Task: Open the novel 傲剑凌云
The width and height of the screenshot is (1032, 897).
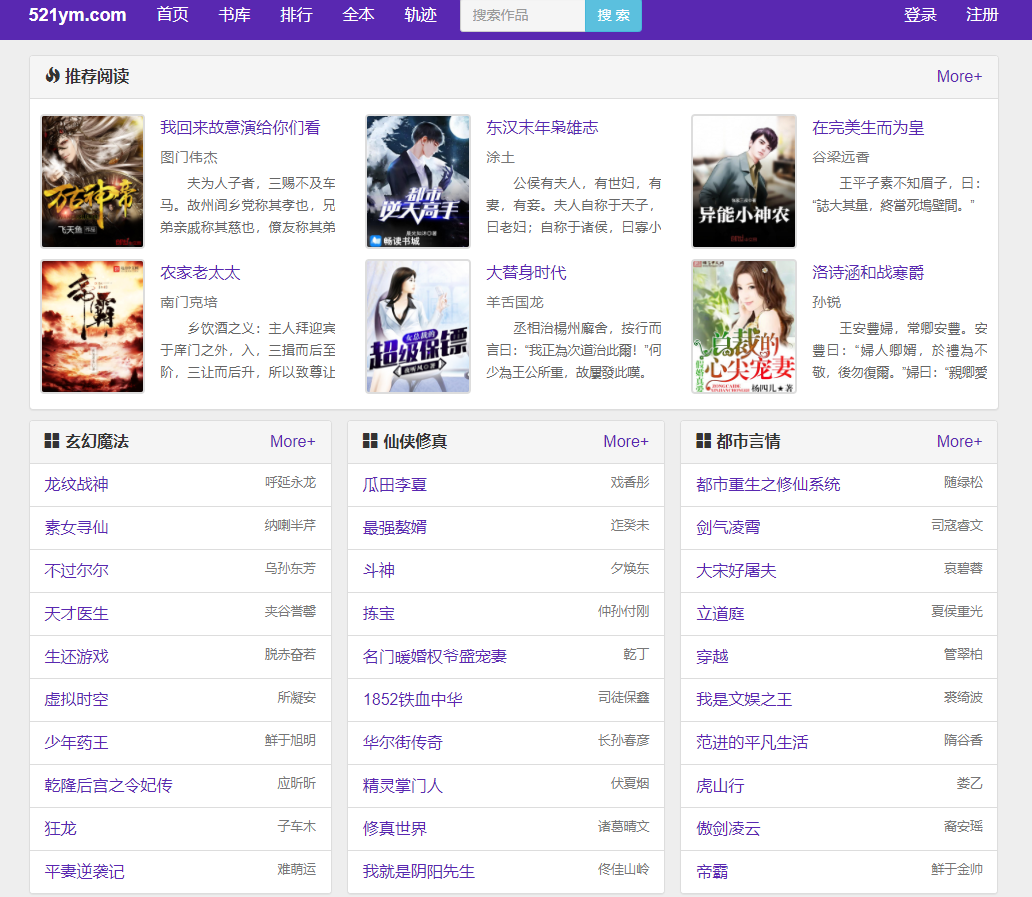Action: (728, 829)
